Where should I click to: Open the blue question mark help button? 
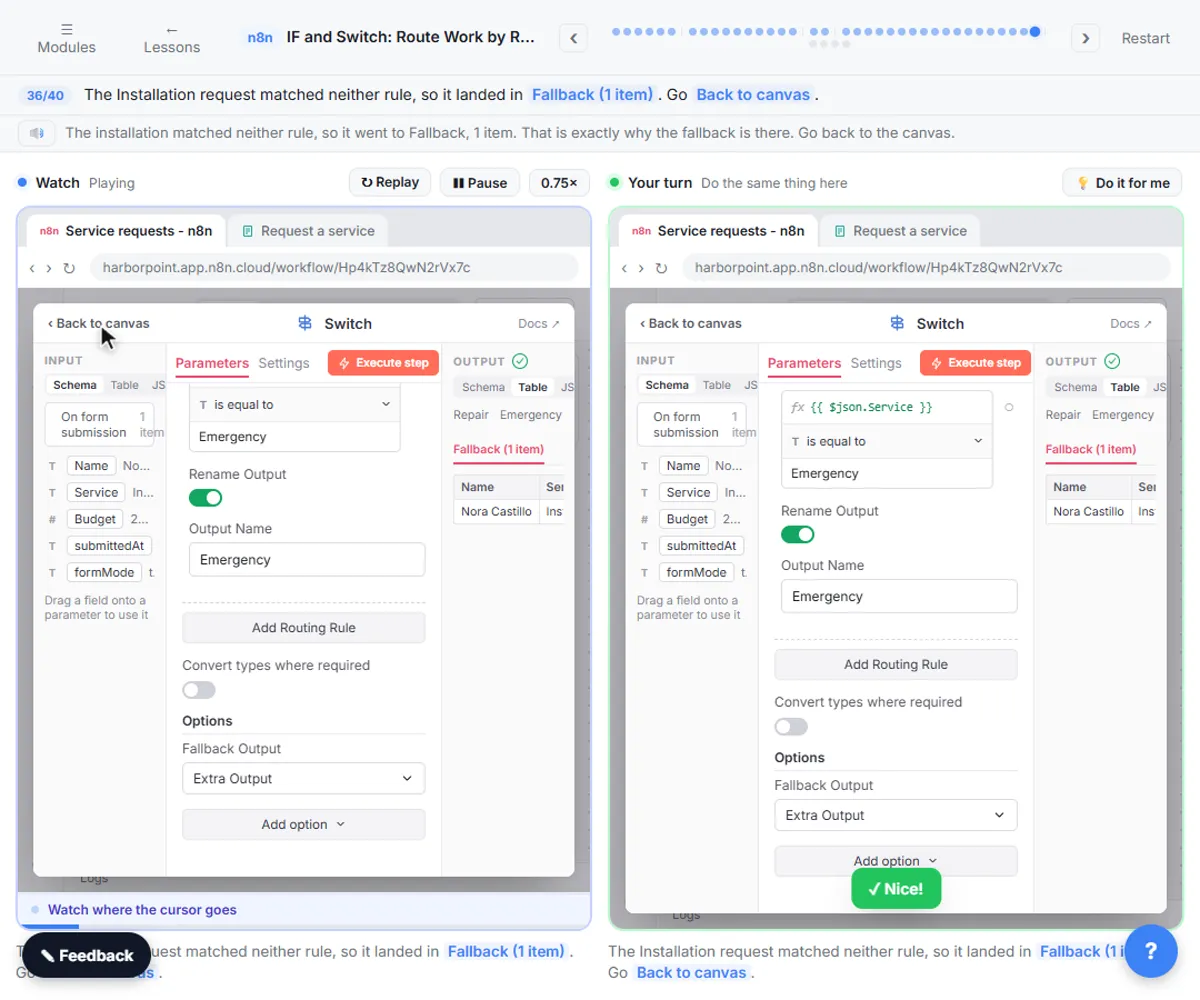1151,951
